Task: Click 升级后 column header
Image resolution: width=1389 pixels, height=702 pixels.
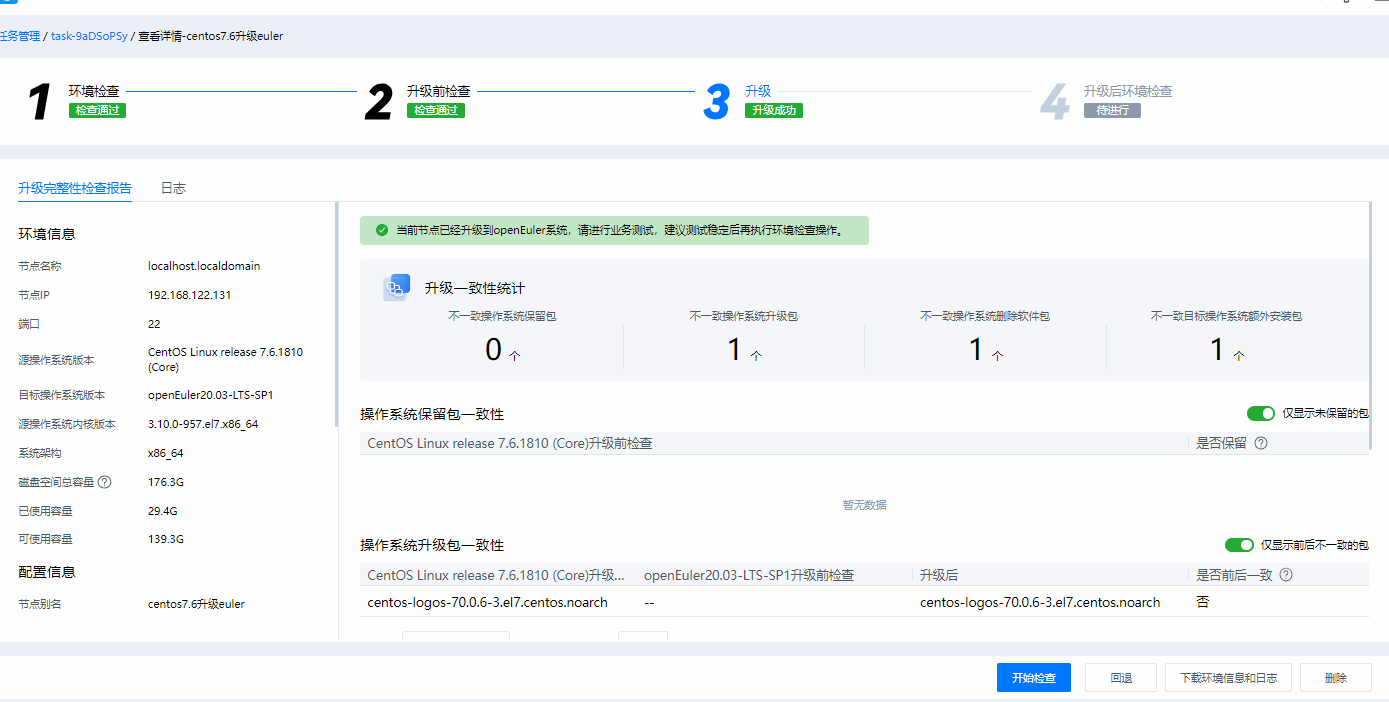Action: 939,575
